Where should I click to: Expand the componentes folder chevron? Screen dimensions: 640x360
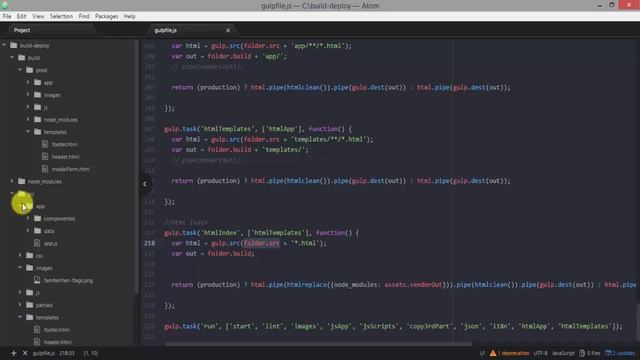coord(28,218)
